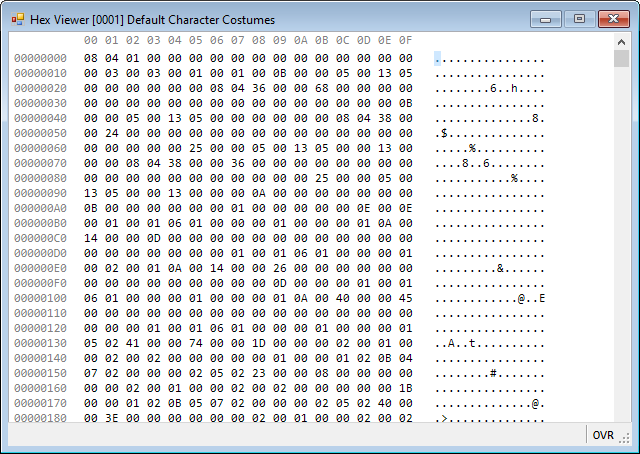Image resolution: width=640 pixels, height=454 pixels.
Task: Maximize the Hex Viewer window
Action: click(578, 18)
